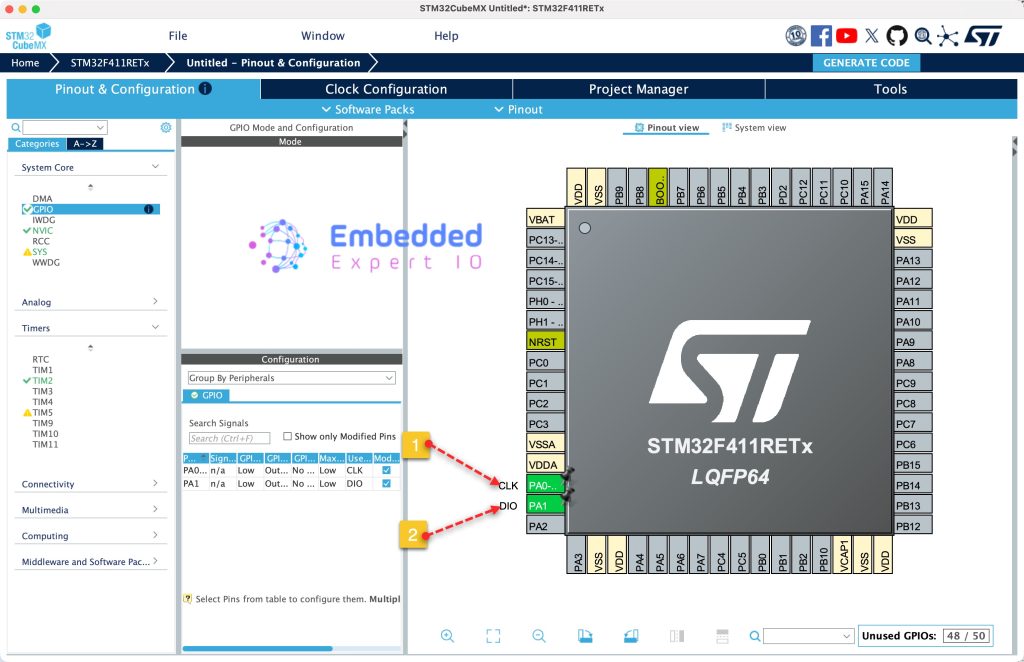Click the fit-to-screen pinout icon

click(x=493, y=636)
